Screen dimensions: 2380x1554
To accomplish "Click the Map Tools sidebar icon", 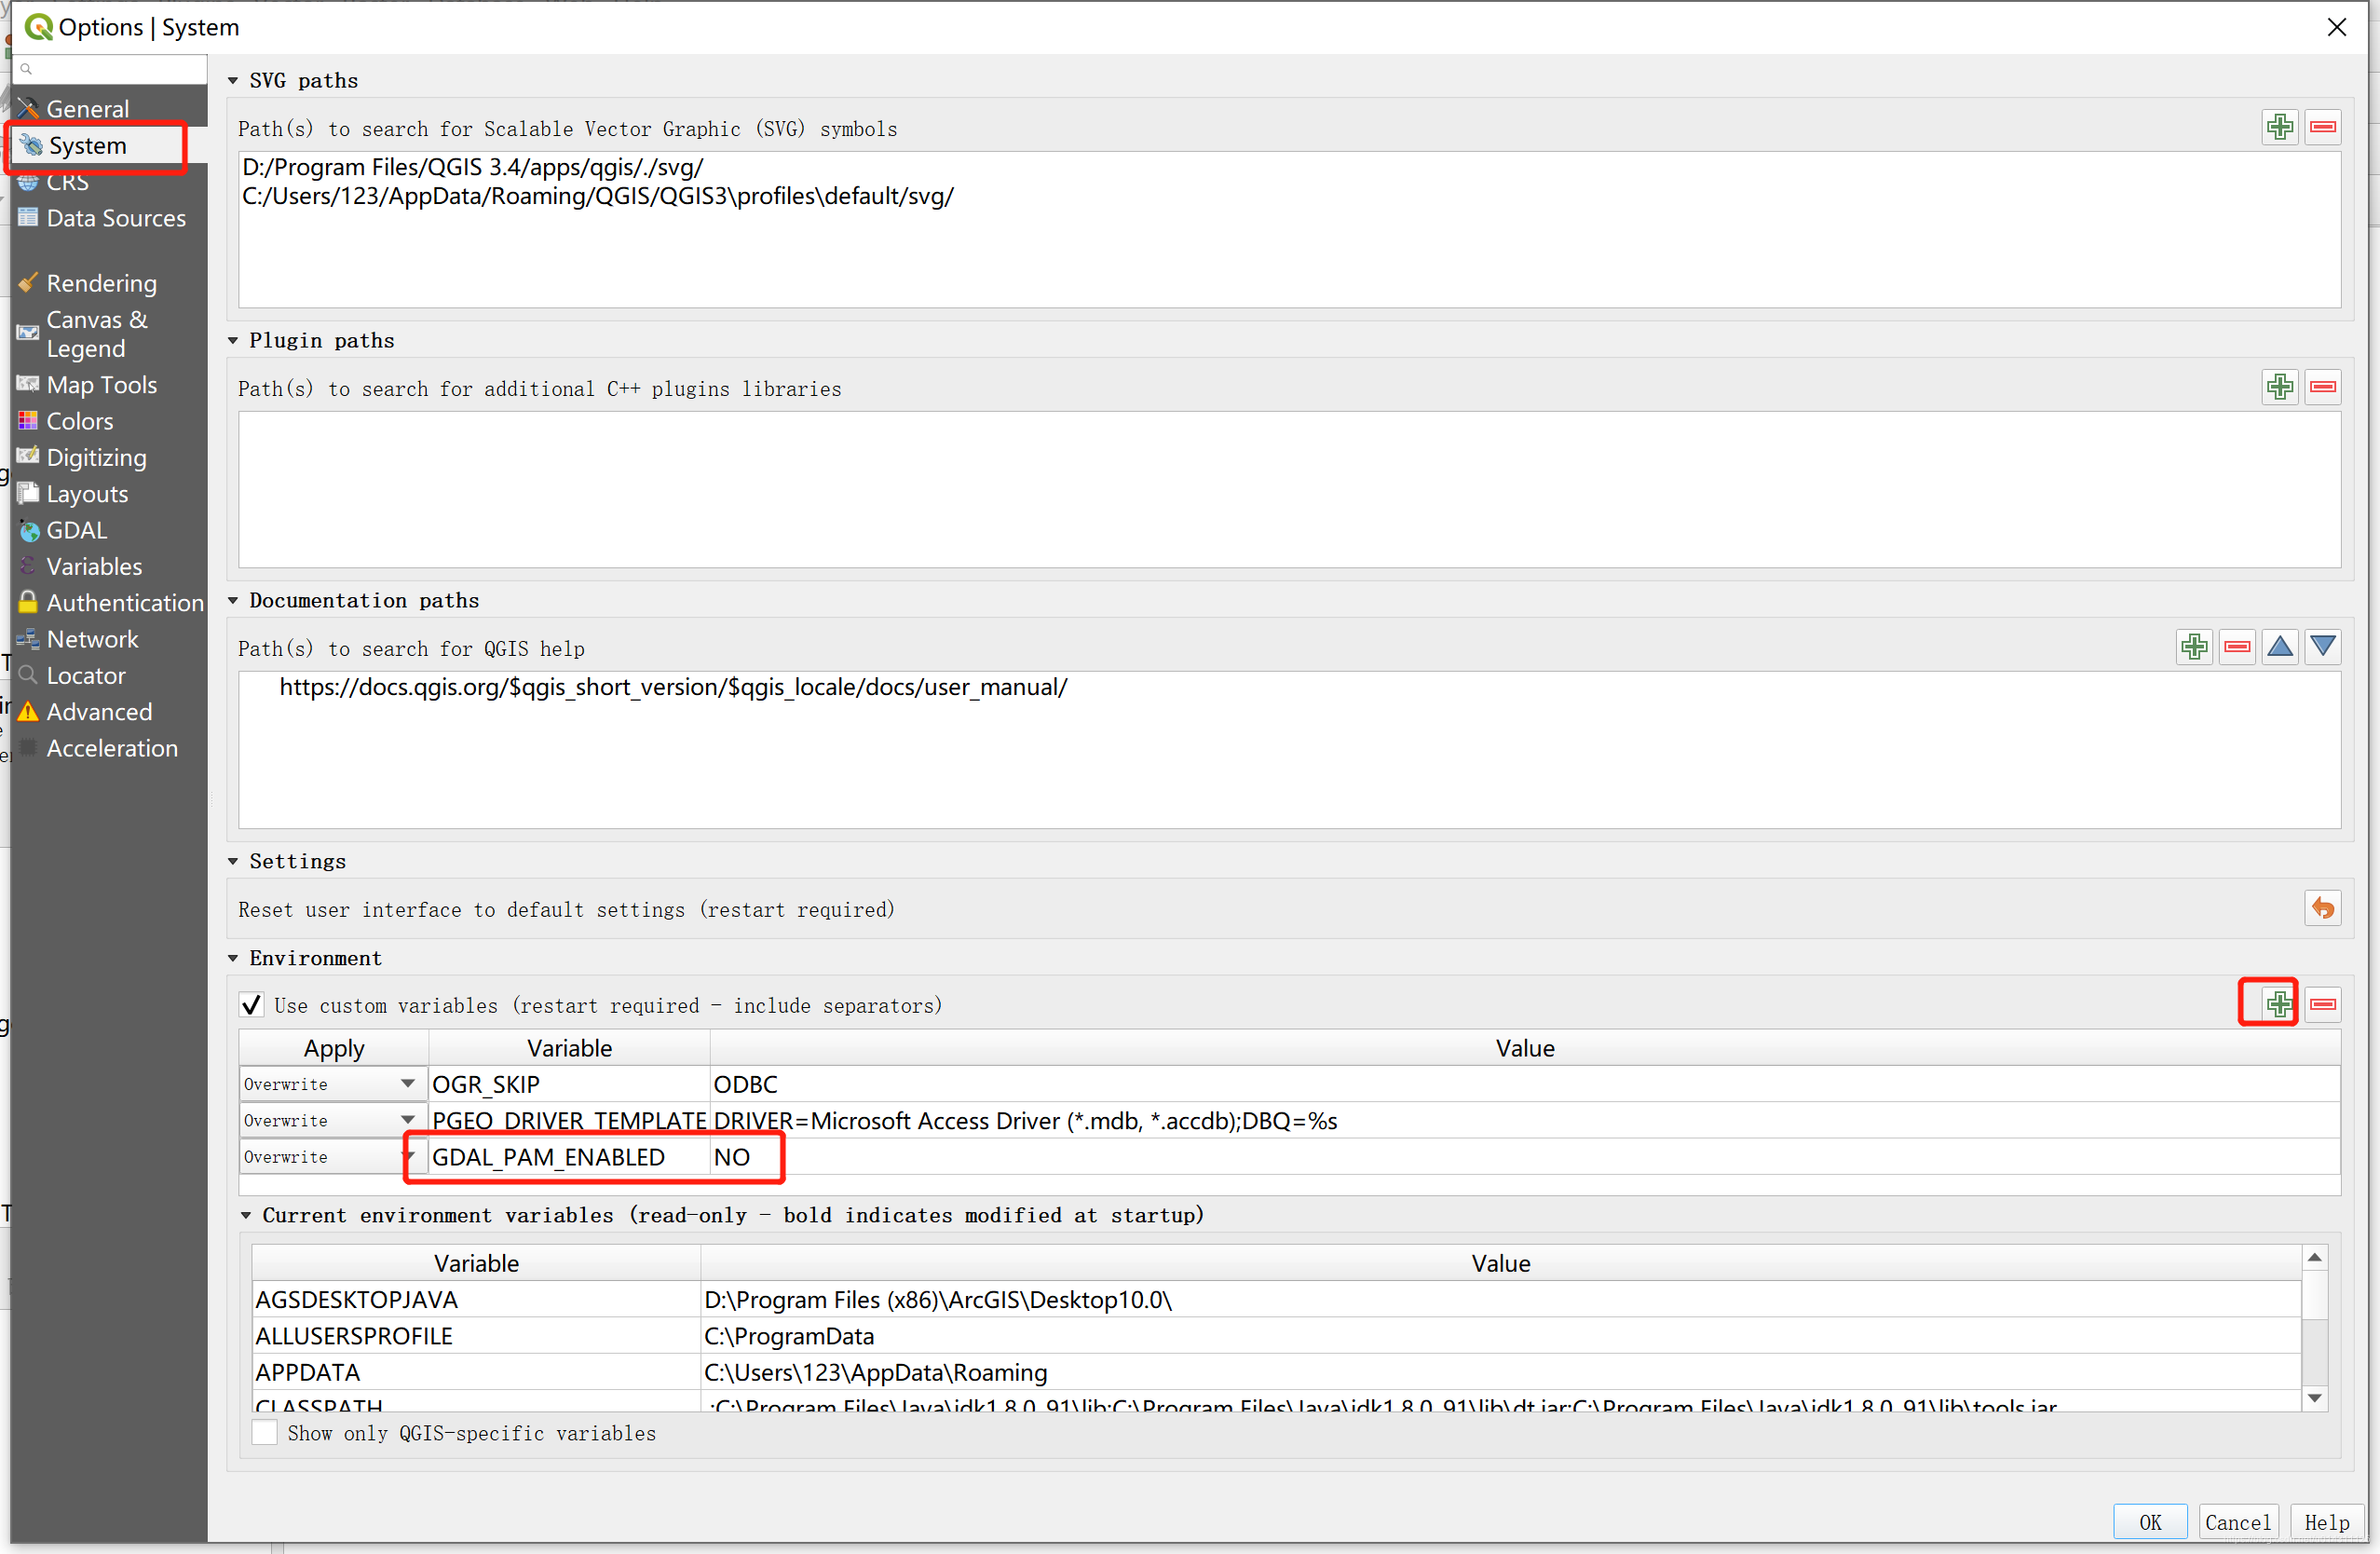I will coord(28,384).
